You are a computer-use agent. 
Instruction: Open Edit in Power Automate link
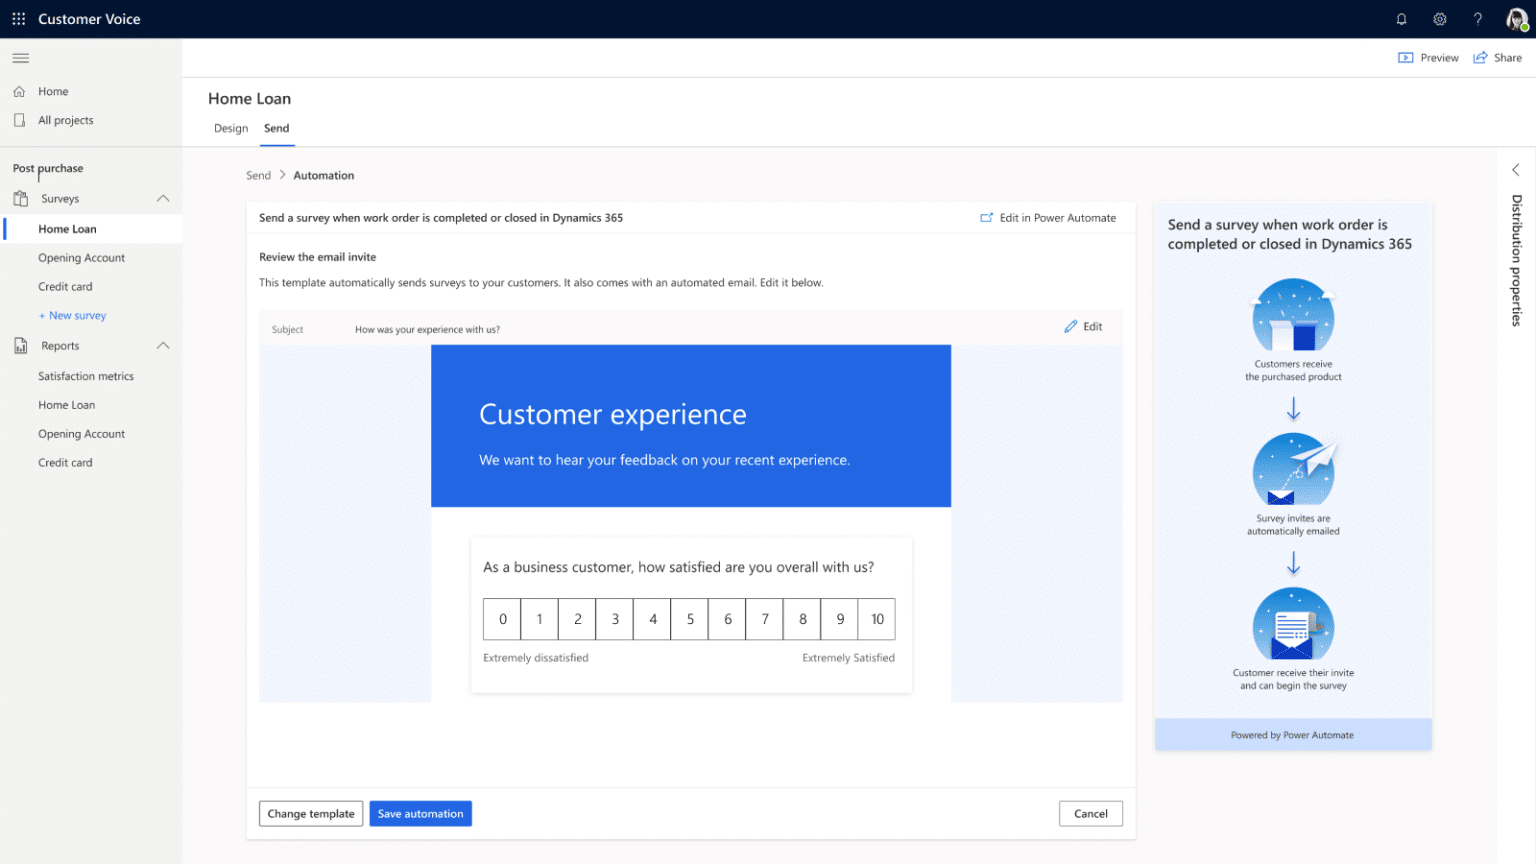1048,218
